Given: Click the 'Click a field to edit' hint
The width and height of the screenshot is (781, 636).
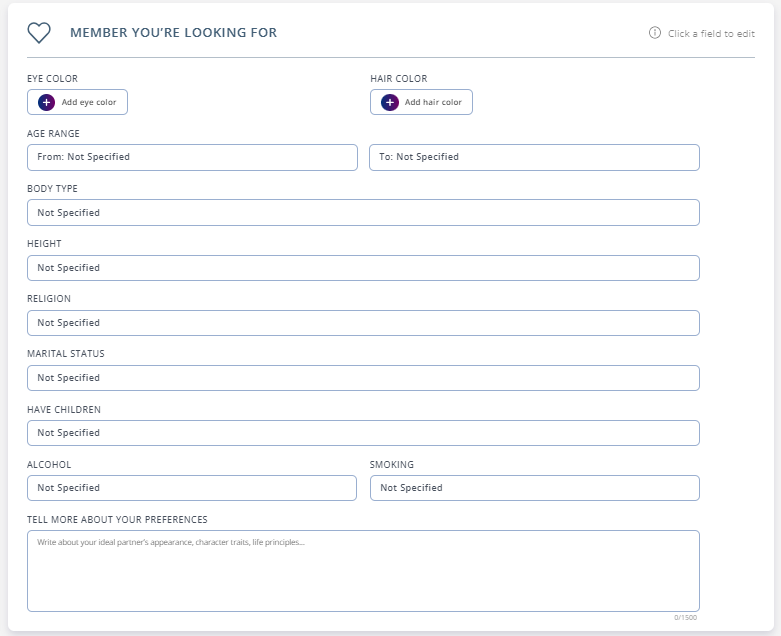Looking at the screenshot, I should [711, 33].
